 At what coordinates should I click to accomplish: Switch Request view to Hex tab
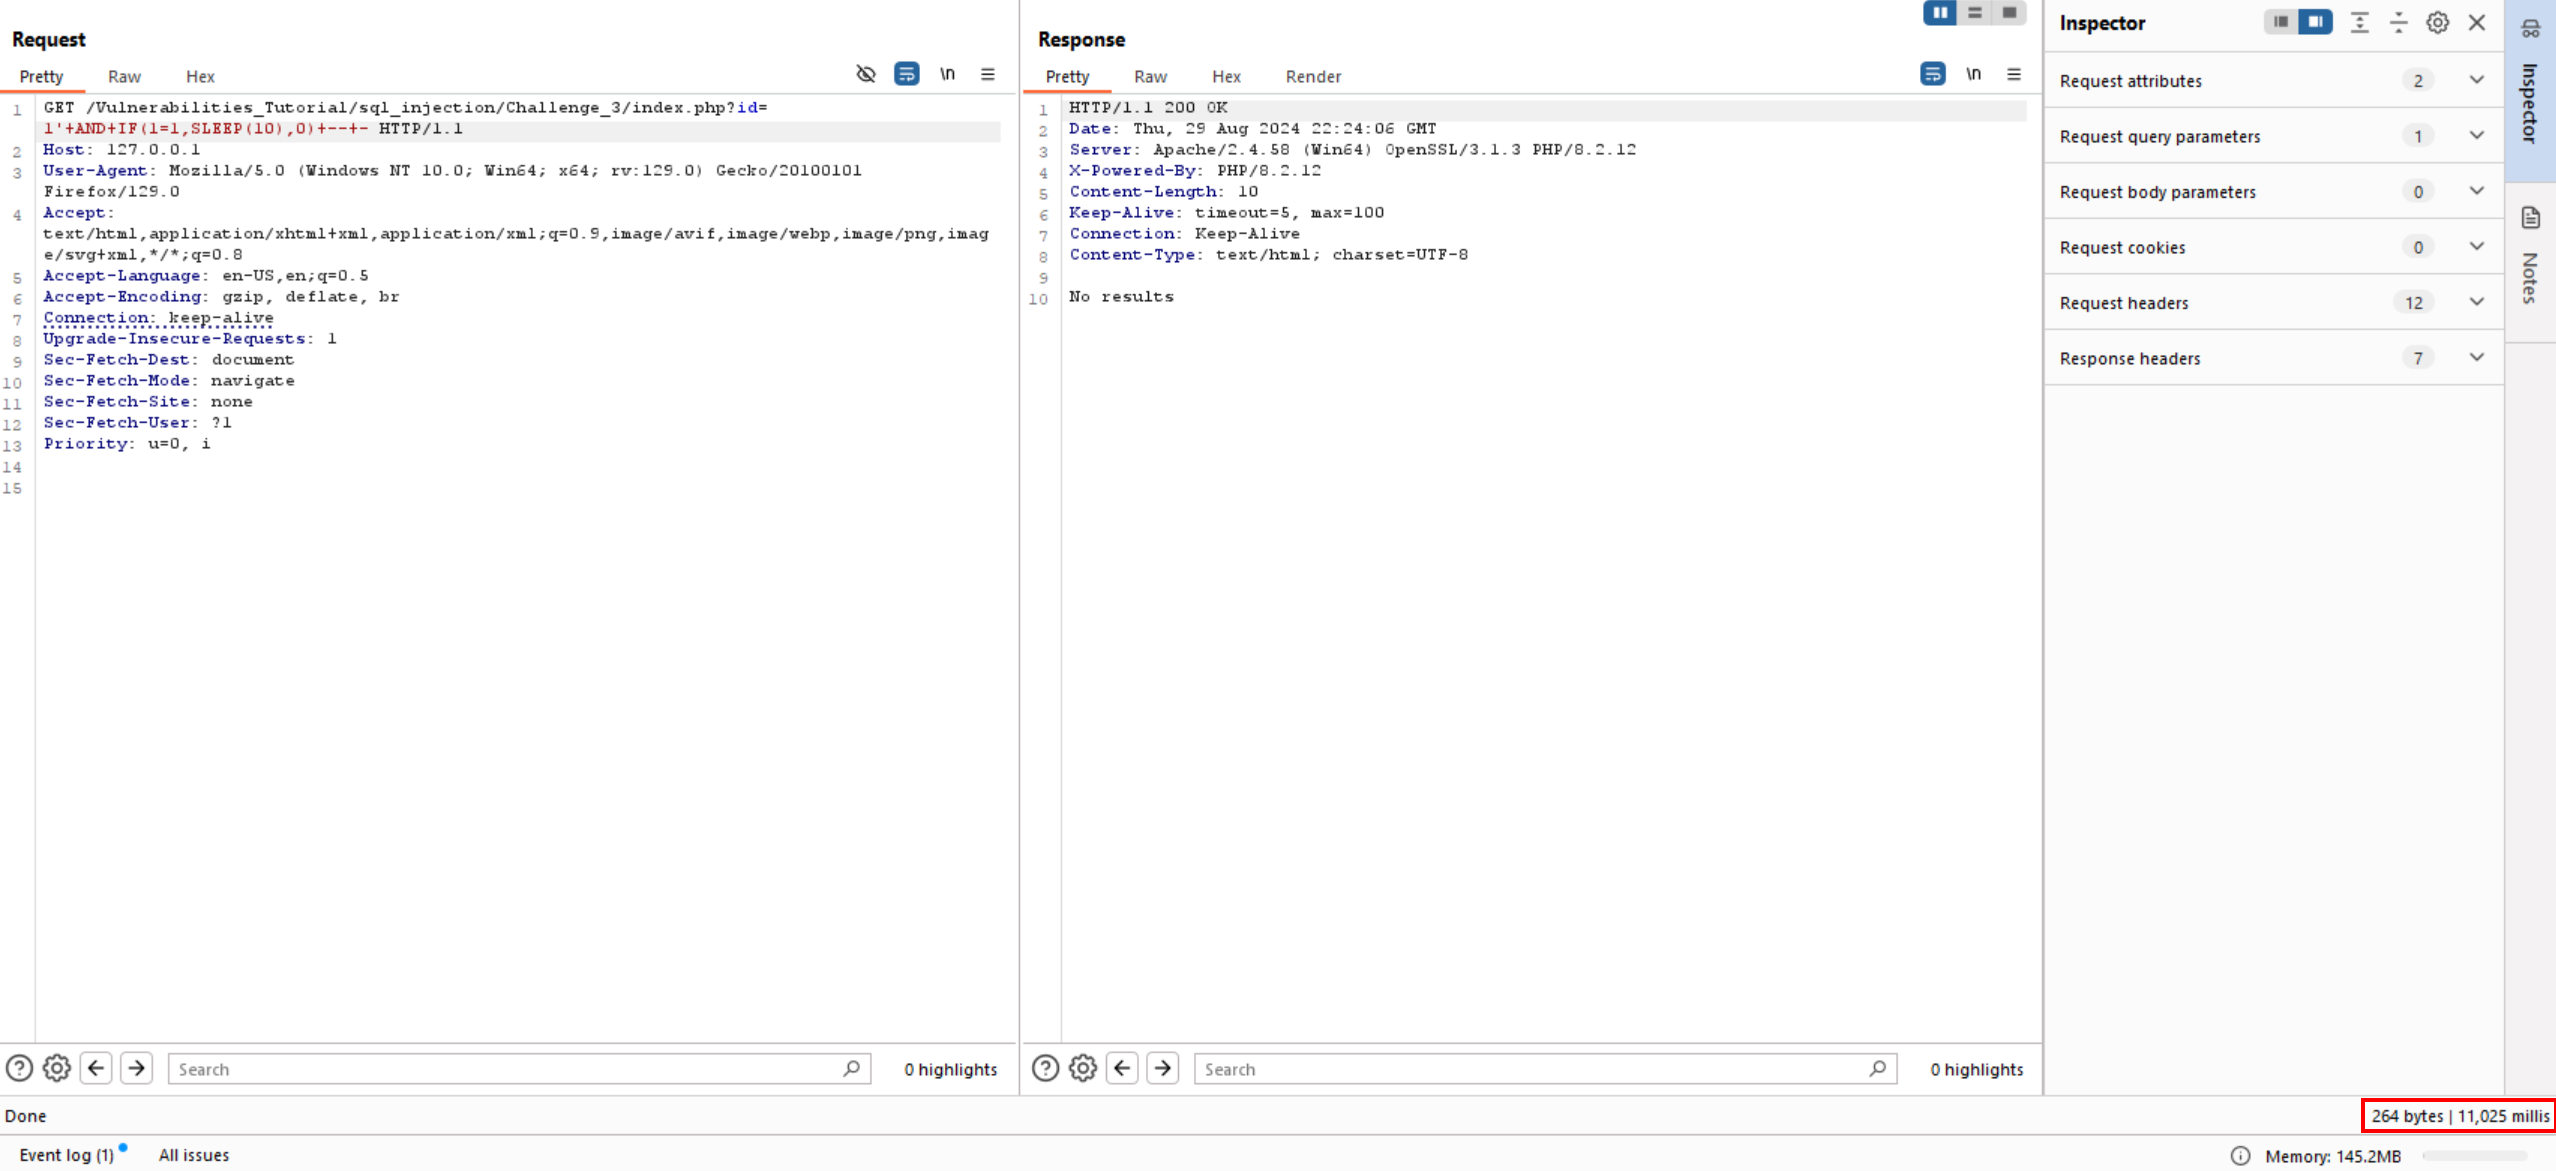coord(200,76)
